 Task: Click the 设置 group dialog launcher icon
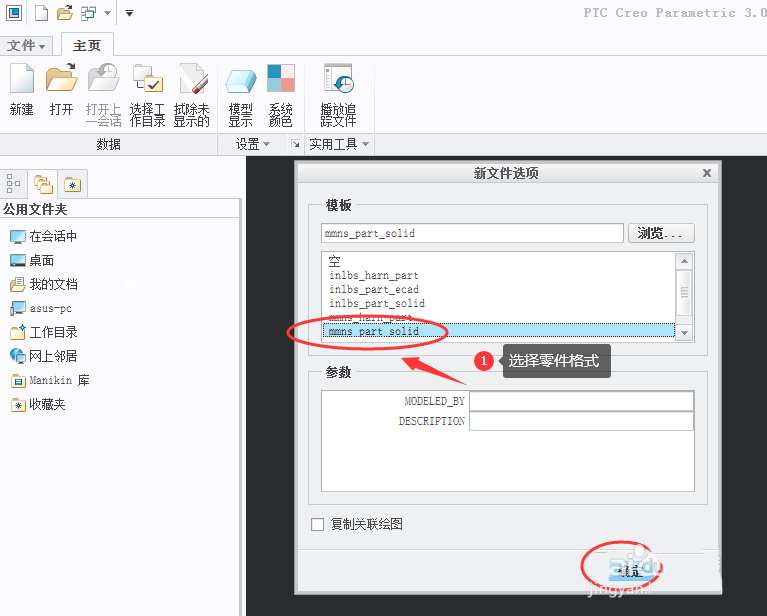pos(295,144)
